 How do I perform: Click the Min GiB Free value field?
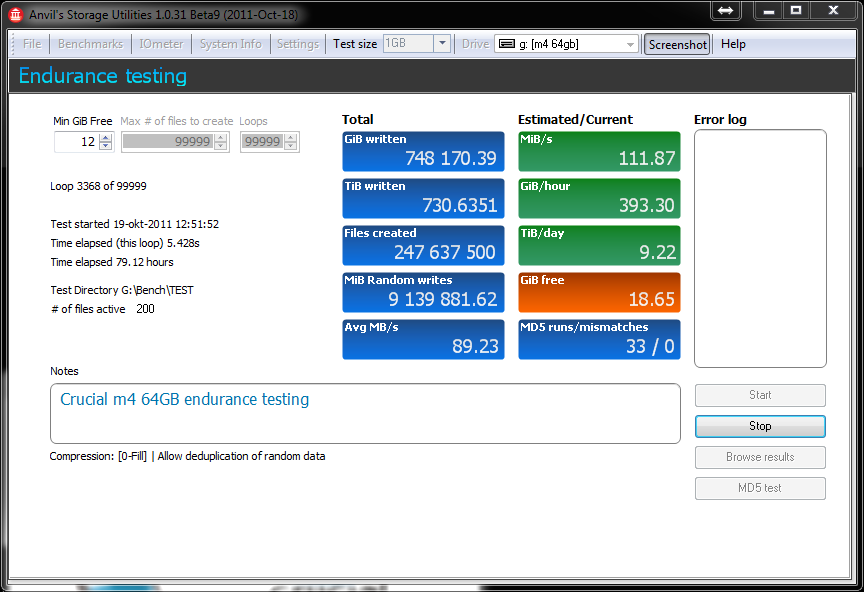click(77, 142)
